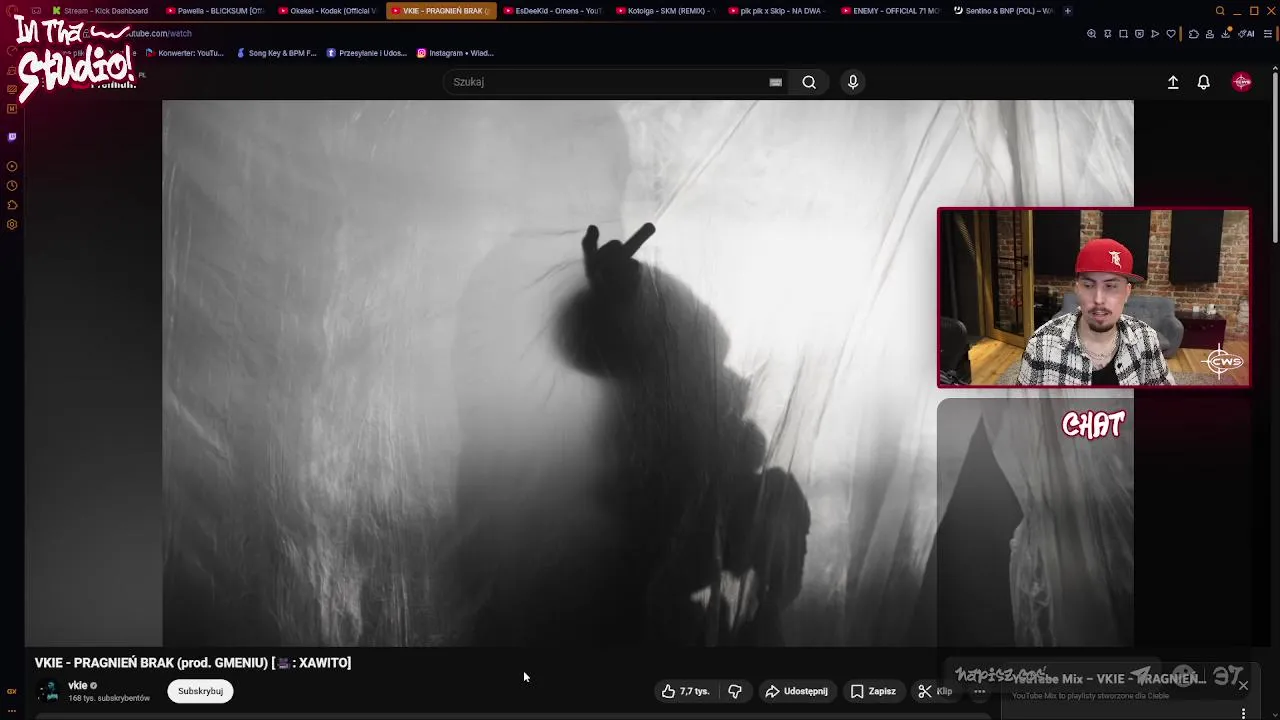Image resolution: width=1280 pixels, height=720 pixels.
Task: Close the YouTube Mix panel with X
Action: [1243, 685]
